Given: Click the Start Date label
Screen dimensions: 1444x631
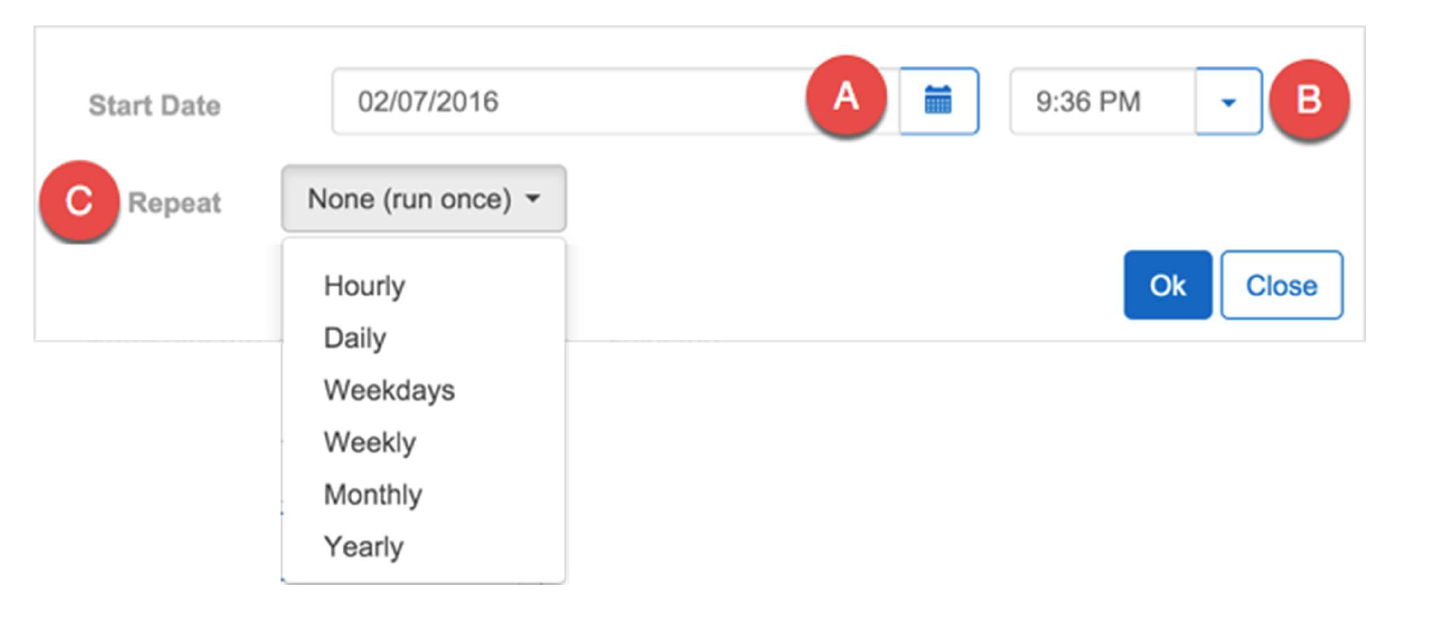Looking at the screenshot, I should [x=154, y=105].
